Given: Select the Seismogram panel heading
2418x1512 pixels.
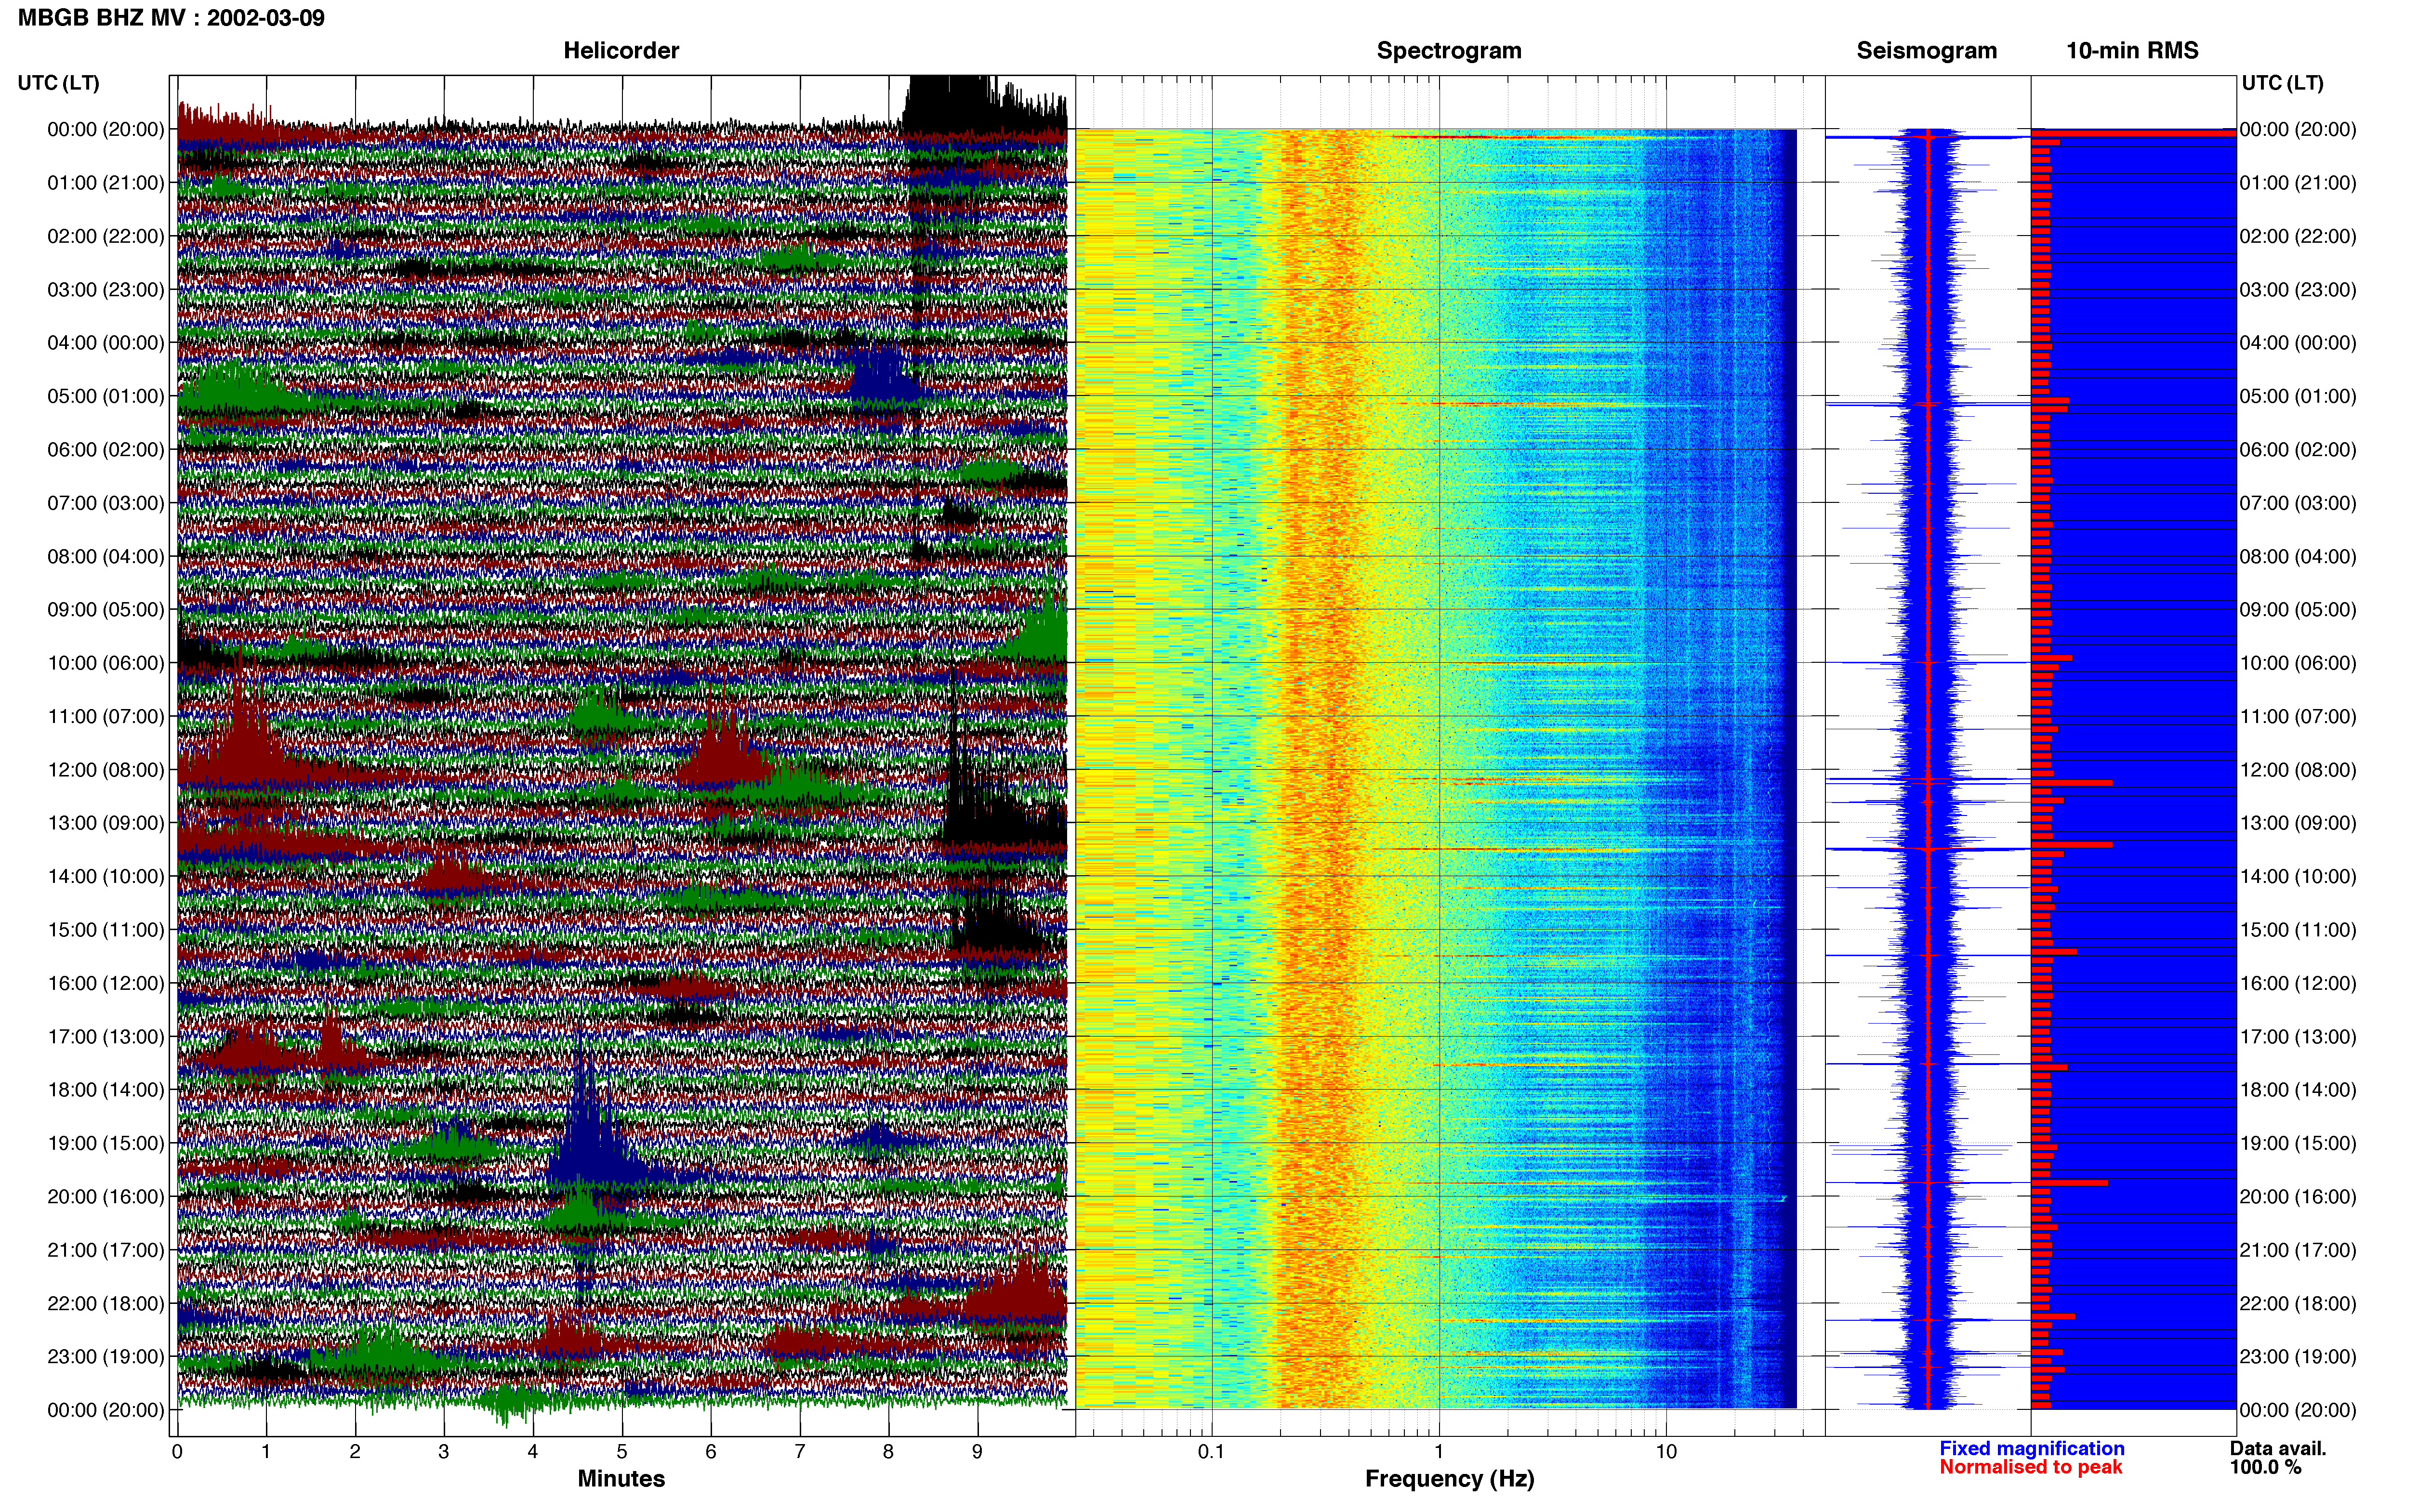Looking at the screenshot, I should tap(1926, 51).
